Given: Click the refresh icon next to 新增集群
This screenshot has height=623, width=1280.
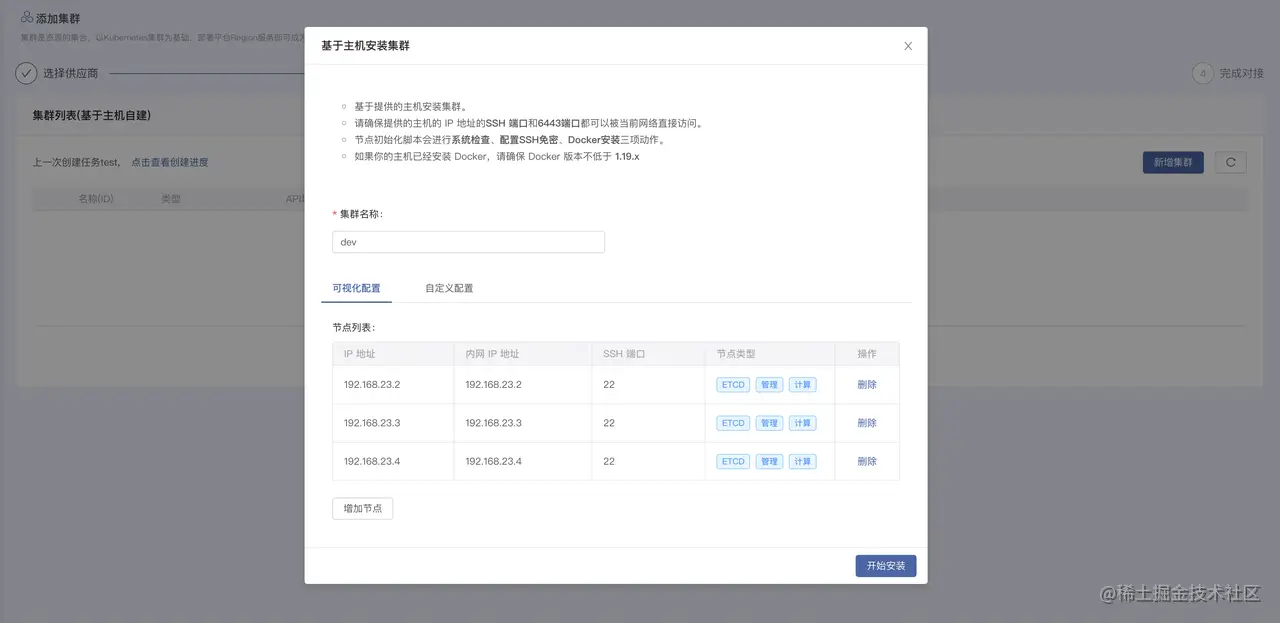Looking at the screenshot, I should click(1230, 162).
